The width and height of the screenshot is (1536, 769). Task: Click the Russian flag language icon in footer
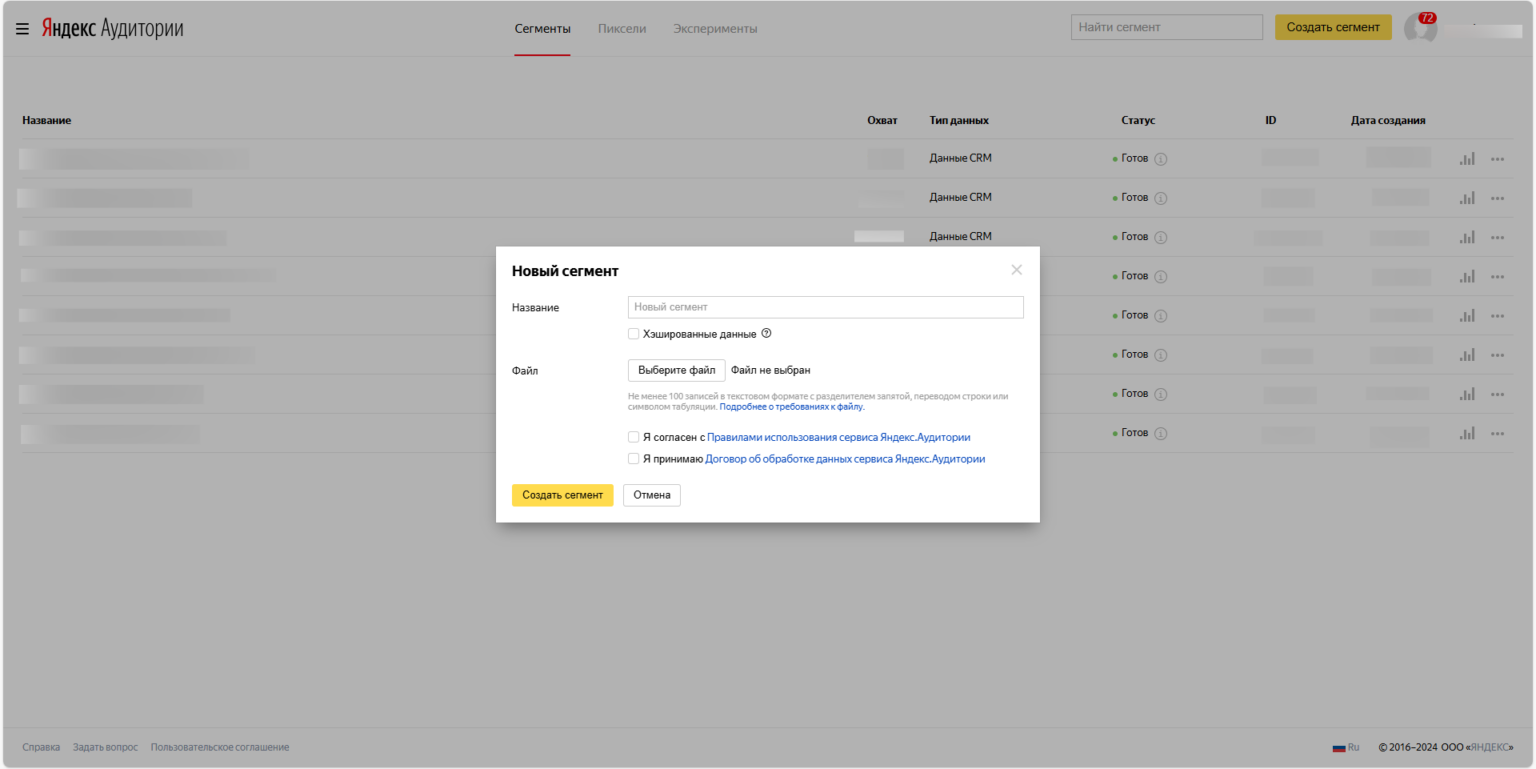pyautogui.click(x=1338, y=748)
